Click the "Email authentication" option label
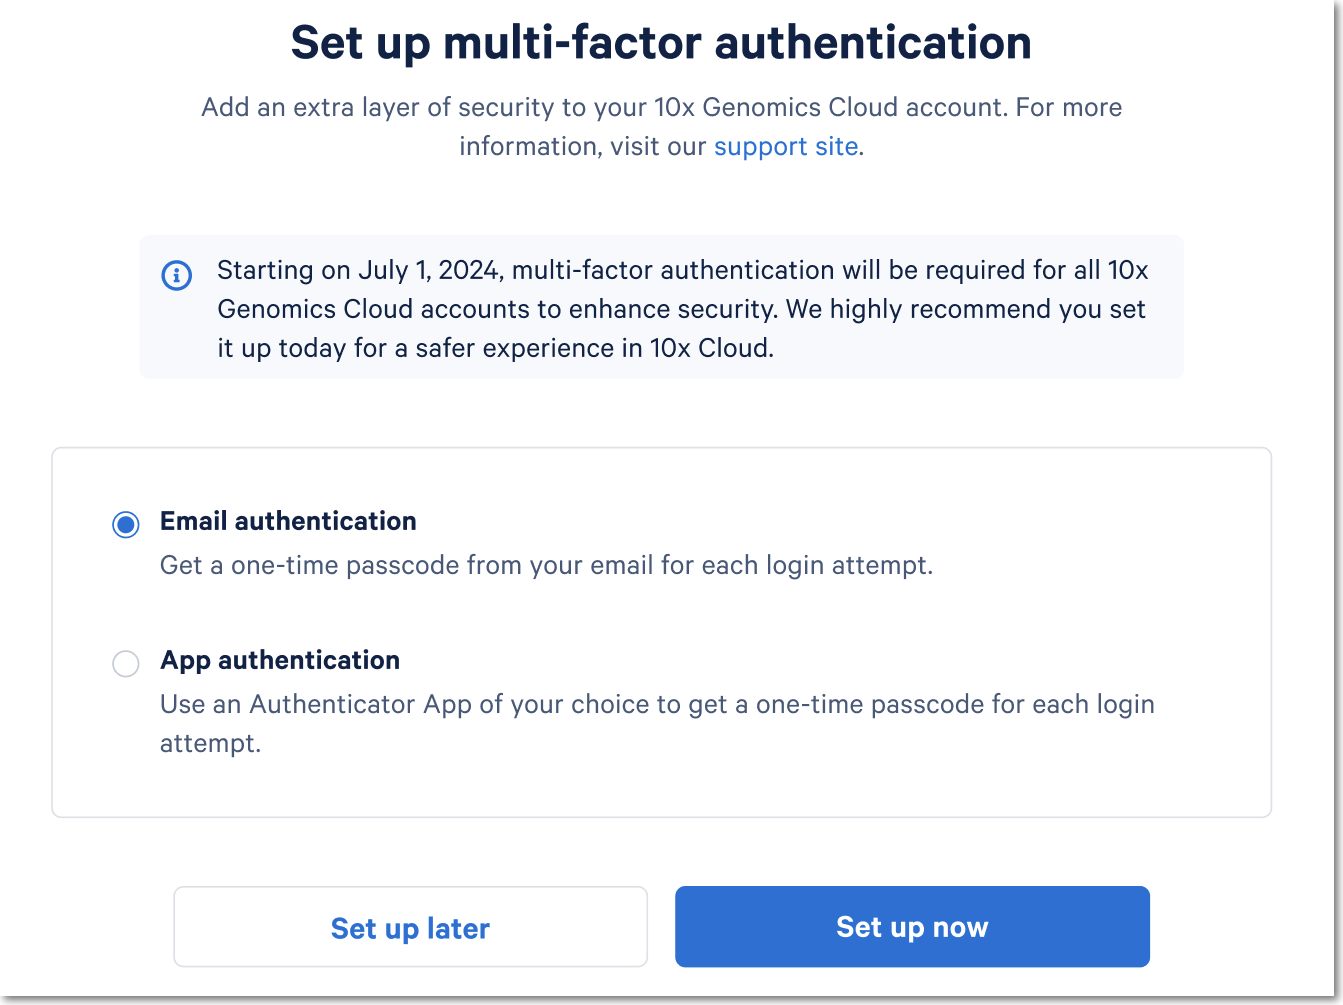 tap(288, 521)
